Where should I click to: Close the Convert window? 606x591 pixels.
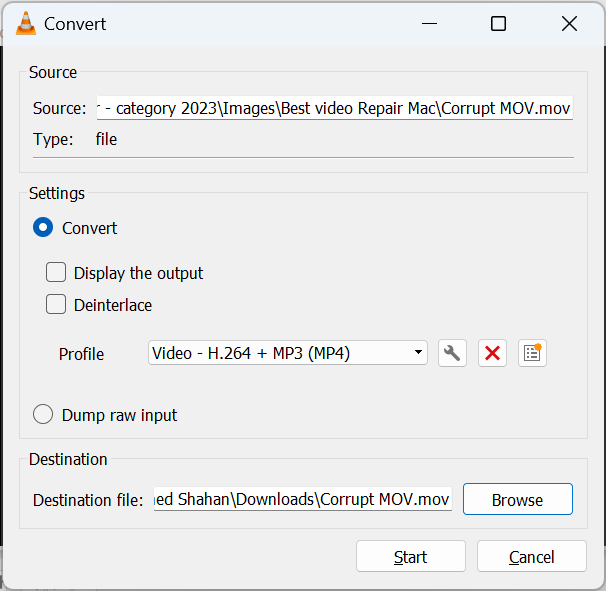click(x=569, y=24)
